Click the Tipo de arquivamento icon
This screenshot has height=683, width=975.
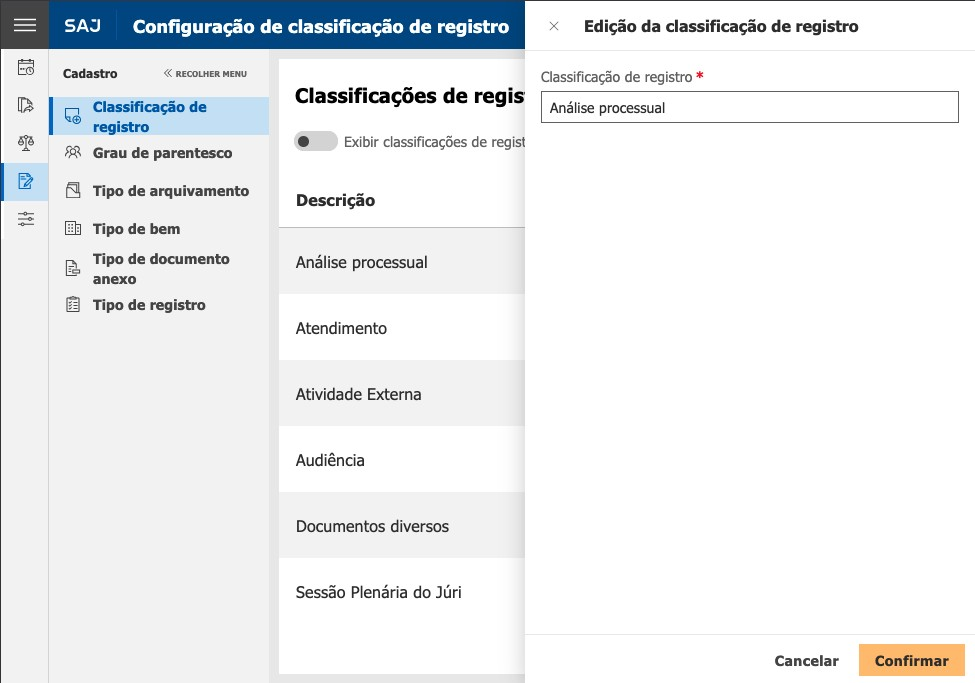(73, 190)
